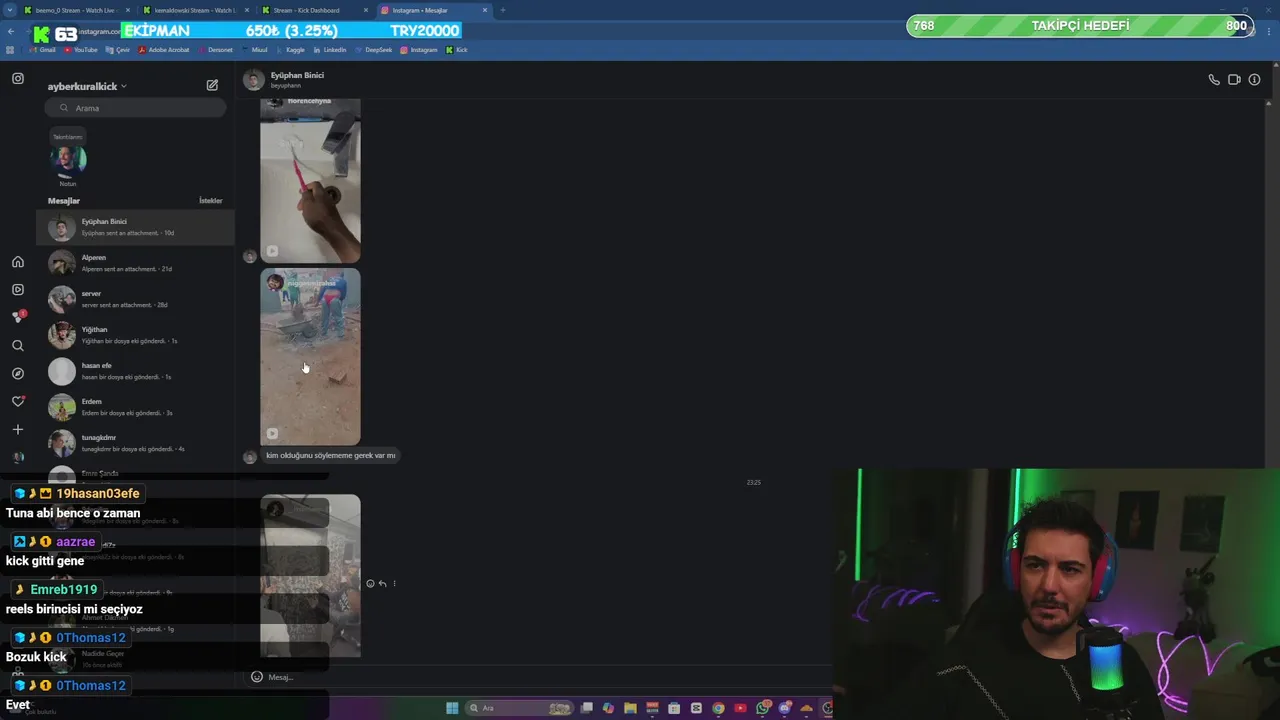Open a new browser tab
Screen dimensions: 1280x720
(x=503, y=10)
